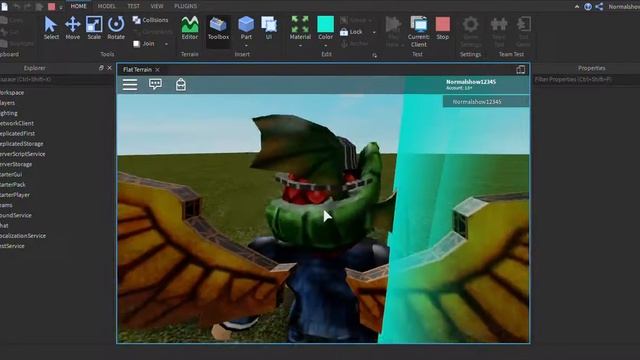The width and height of the screenshot is (640, 360).
Task: Open the Edit group launcher arrow
Action: tap(375, 56)
